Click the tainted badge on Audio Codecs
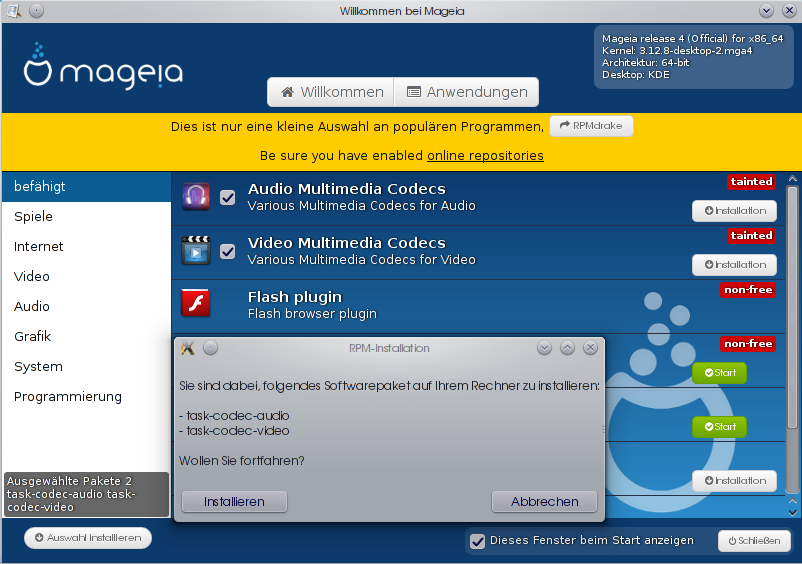This screenshot has height=564, width=802. click(751, 182)
